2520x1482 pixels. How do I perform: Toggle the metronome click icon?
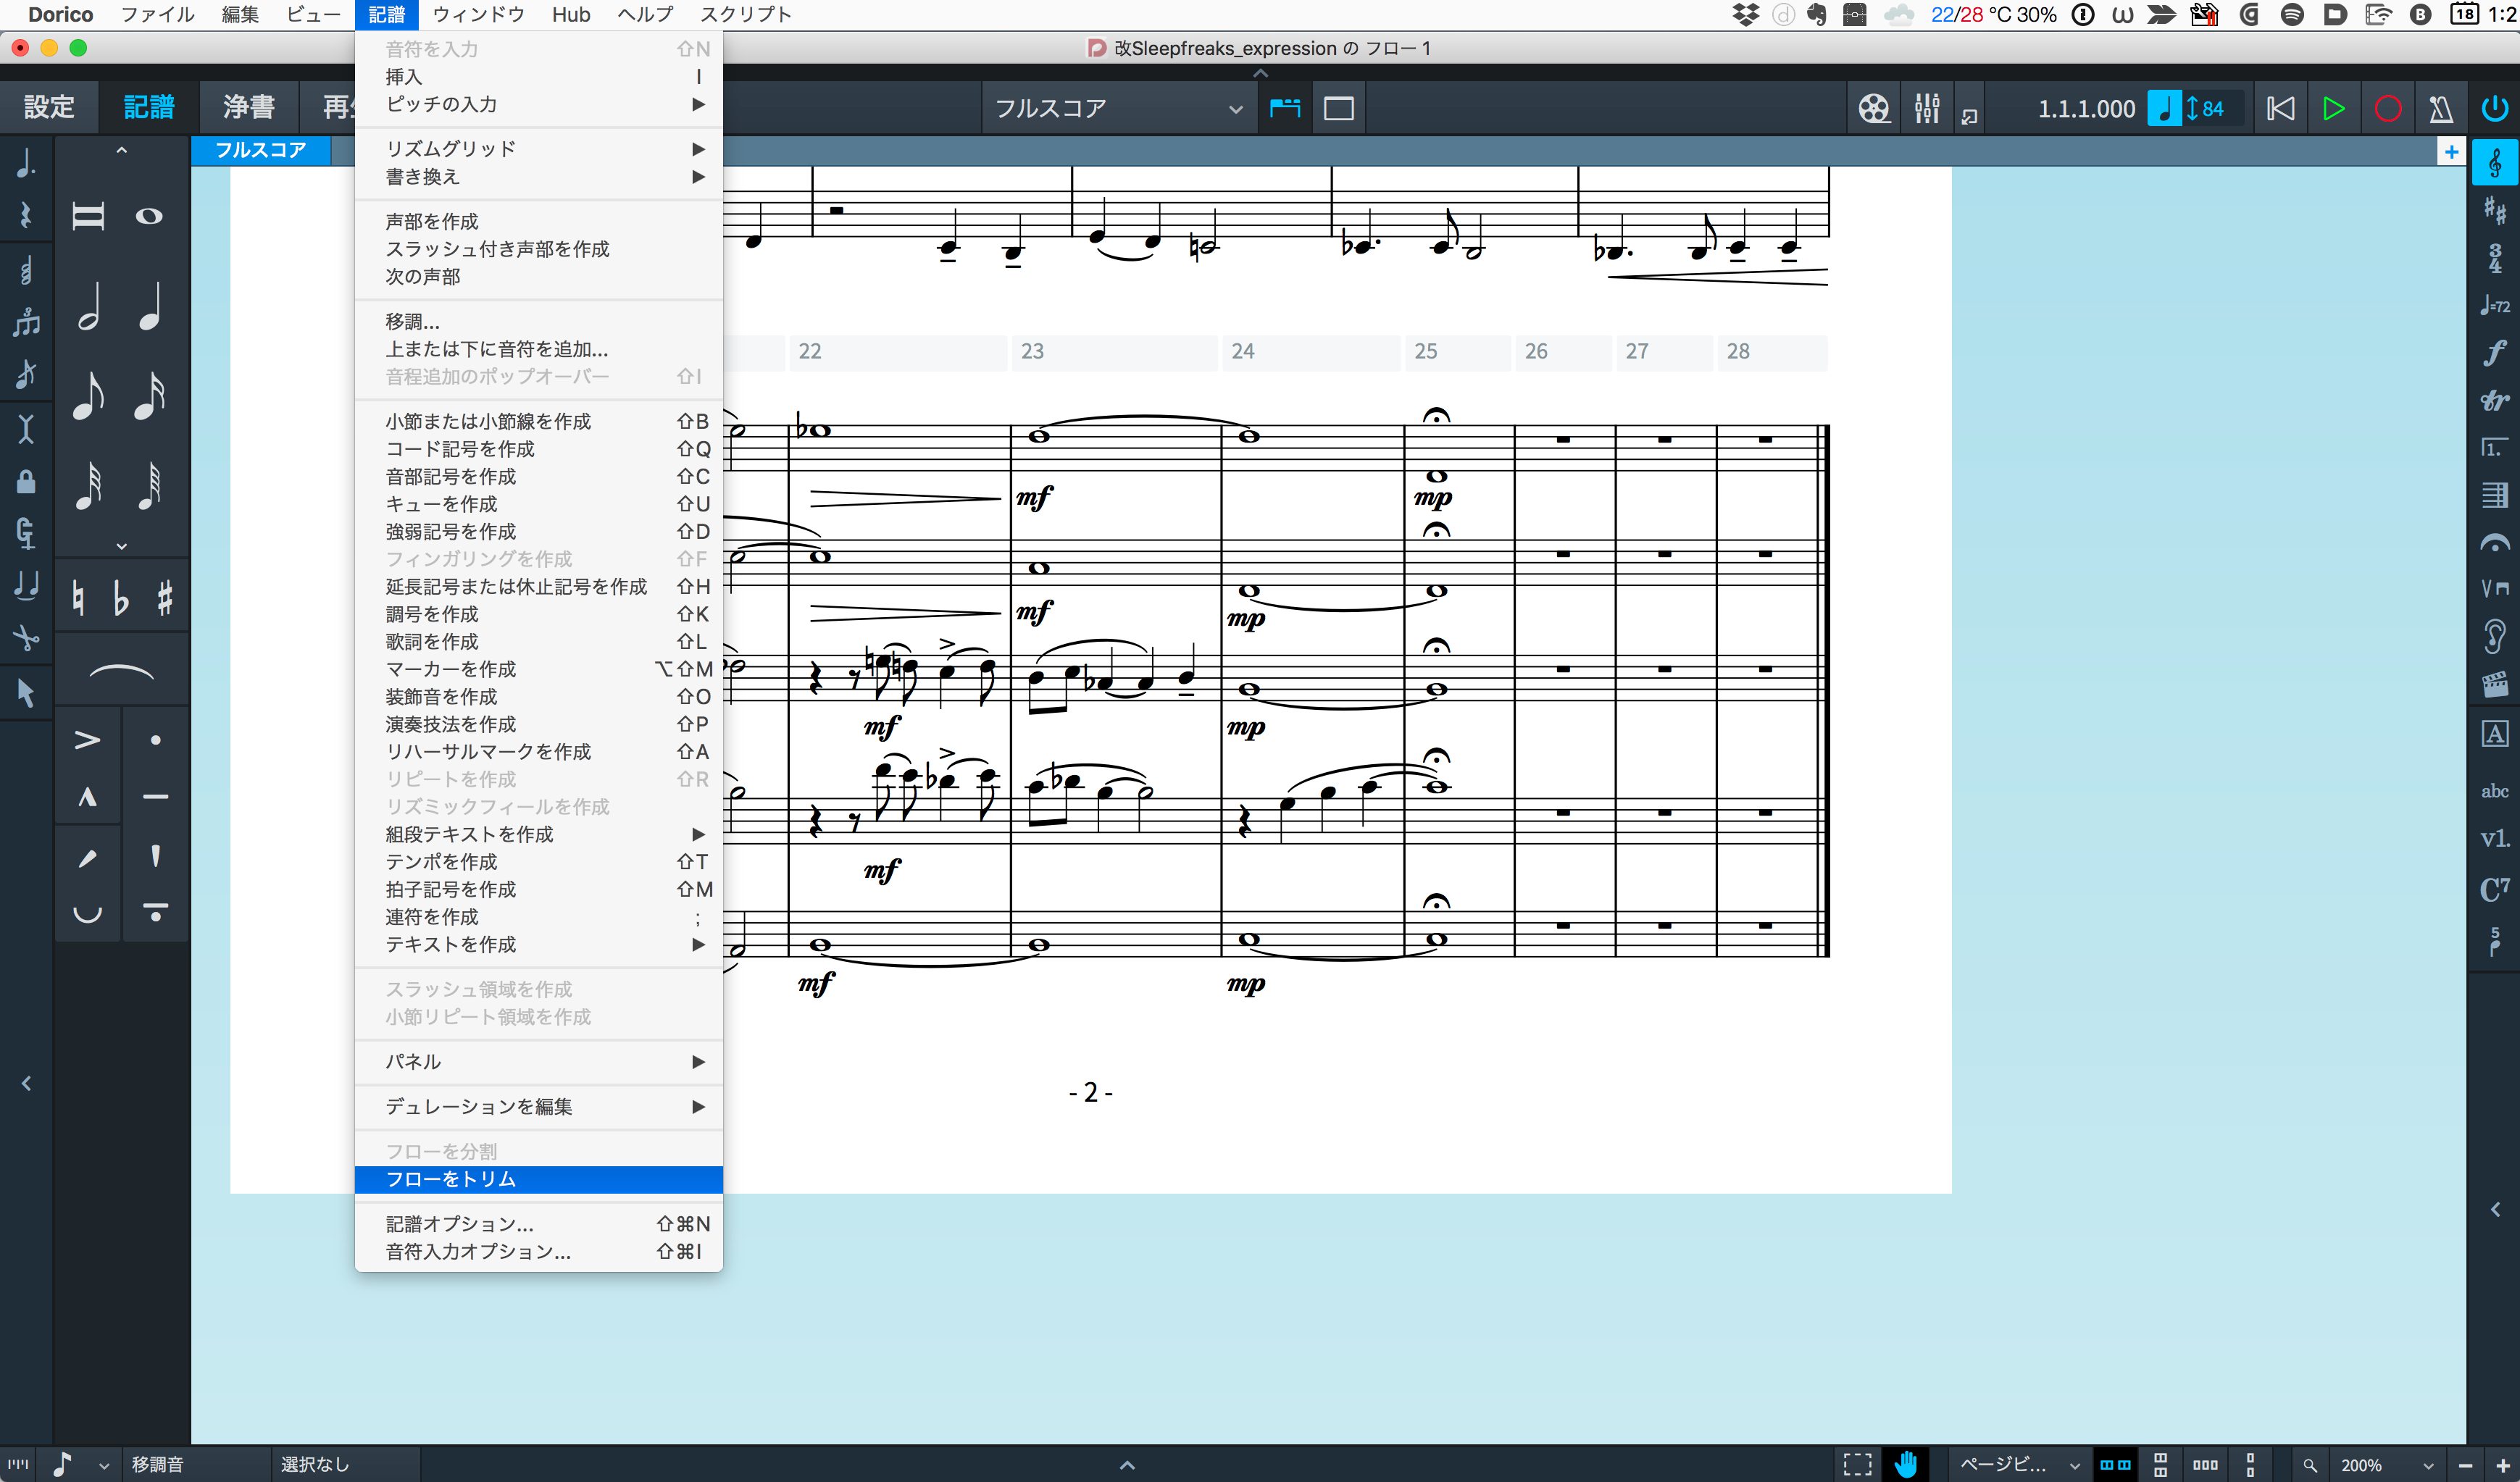(x=2440, y=108)
